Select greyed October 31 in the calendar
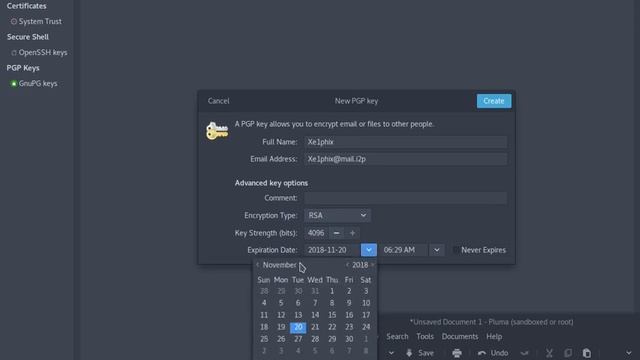 [x=315, y=291]
